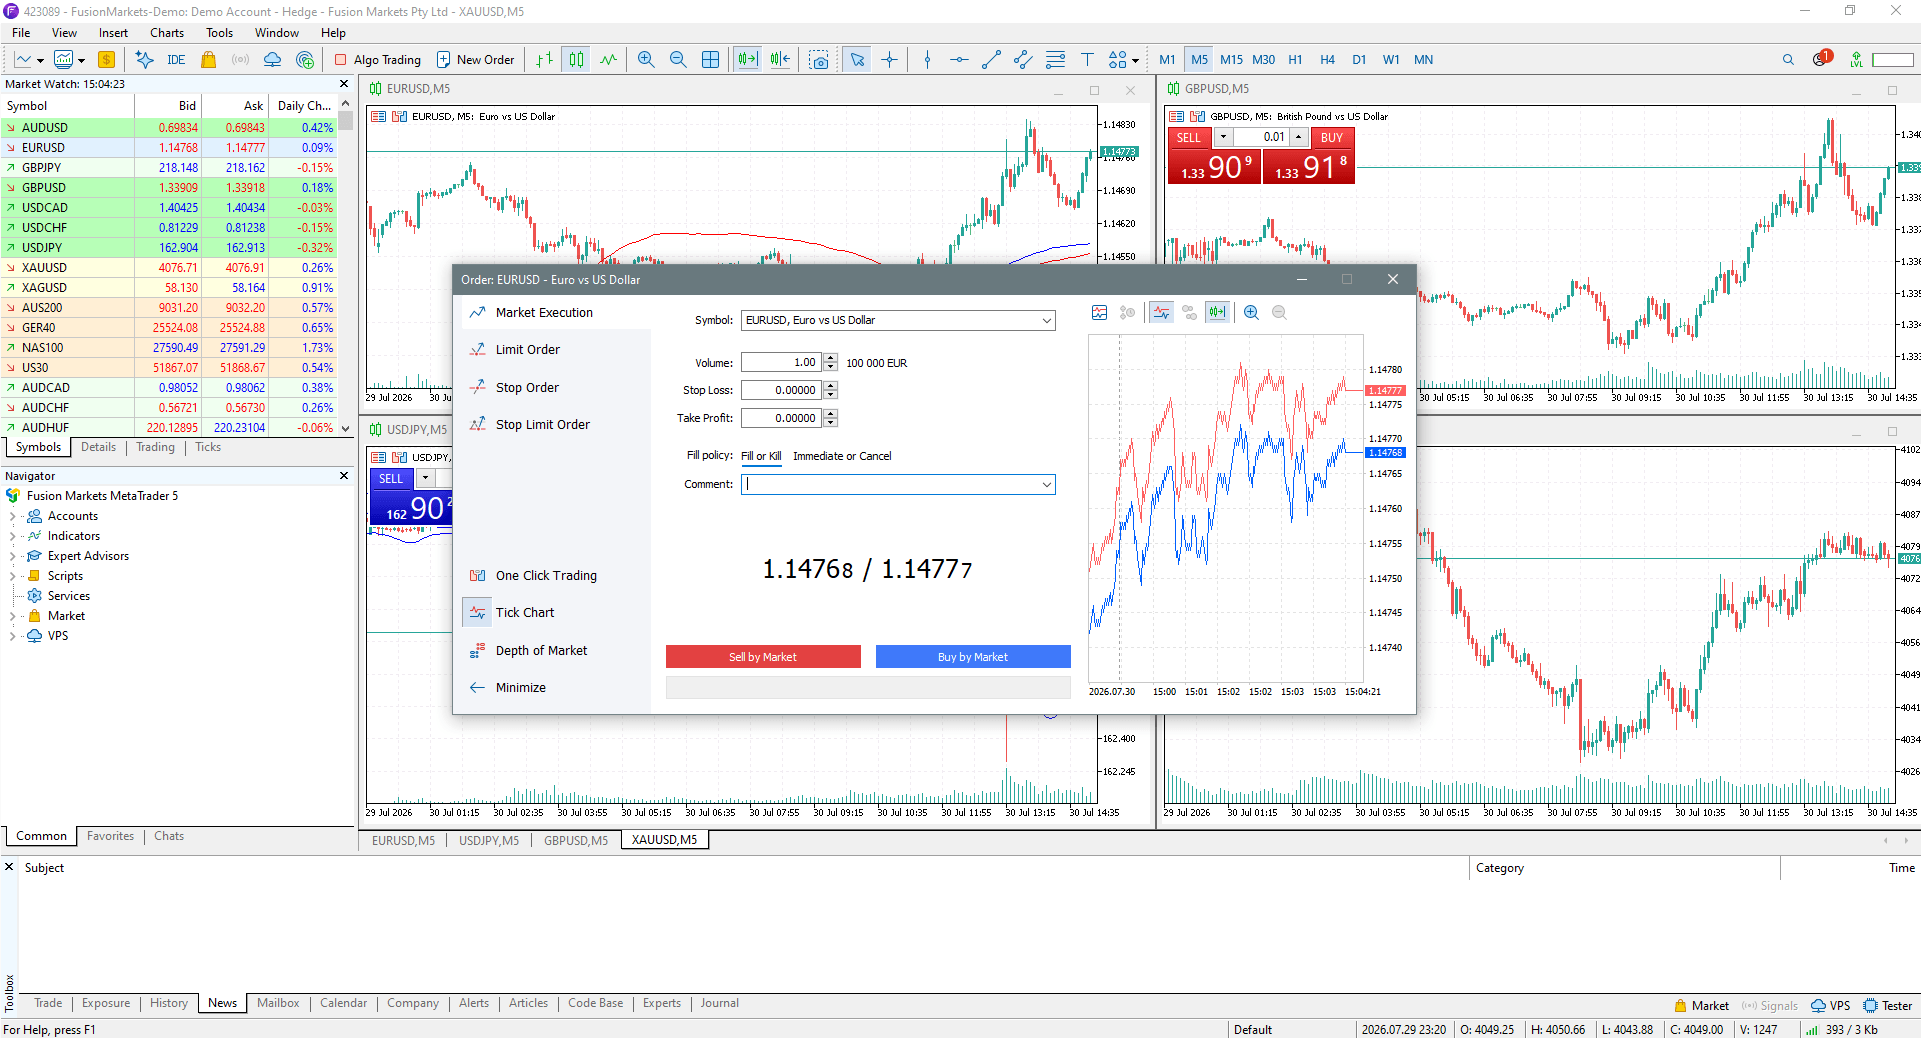1921x1038 pixels.
Task: Open the search magnifier in the toolbar
Action: click(1788, 60)
